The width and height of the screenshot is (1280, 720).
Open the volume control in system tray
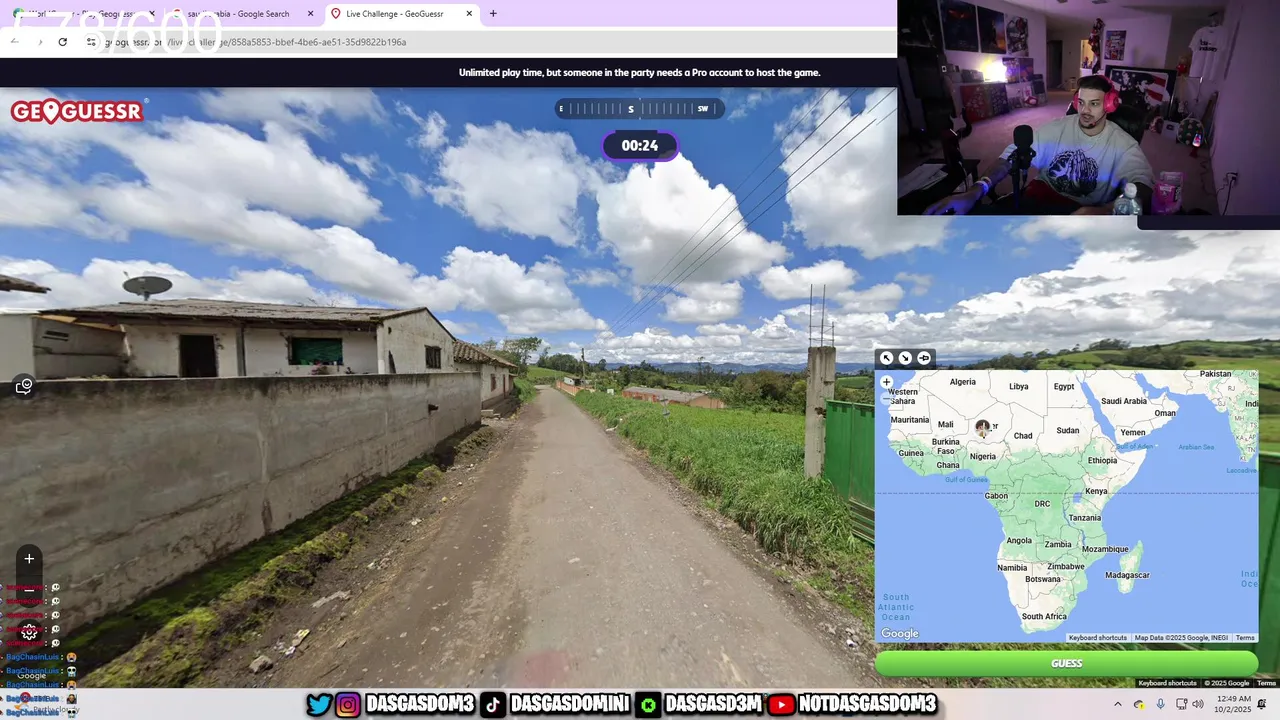[x=1199, y=704]
